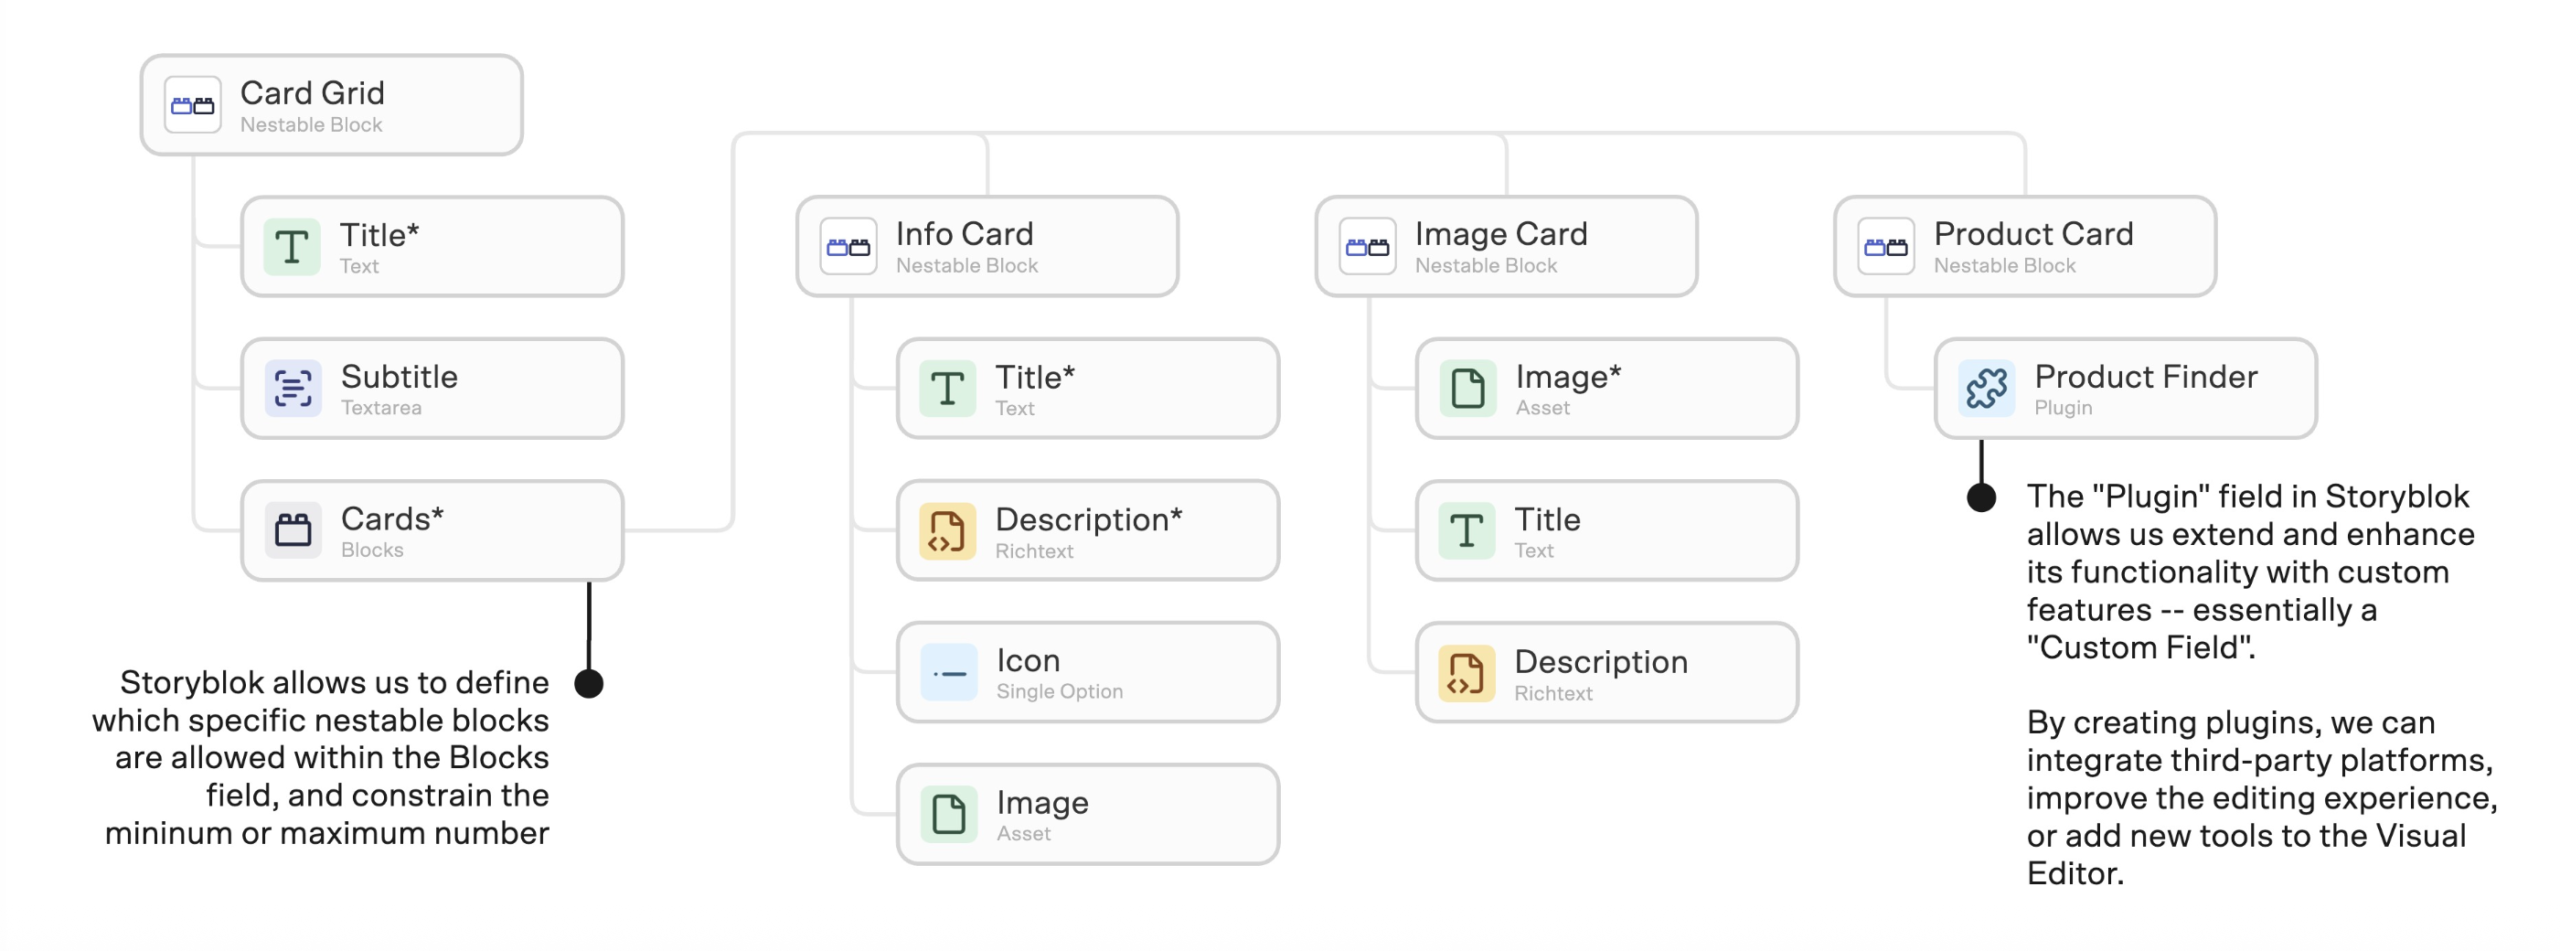Select the Card Grid root node
Screen dimensions: 2560x951
pyautogui.click(x=331, y=105)
